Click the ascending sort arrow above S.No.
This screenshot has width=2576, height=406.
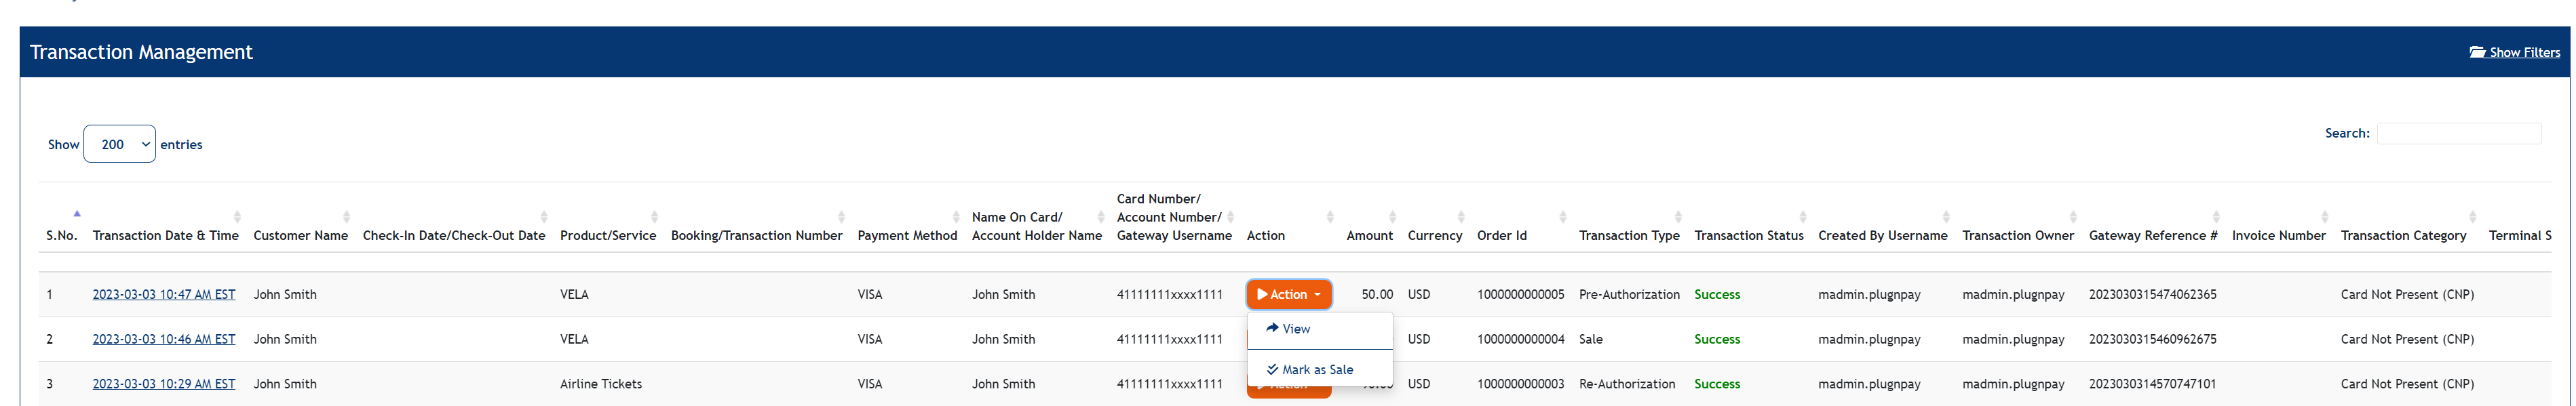(76, 213)
